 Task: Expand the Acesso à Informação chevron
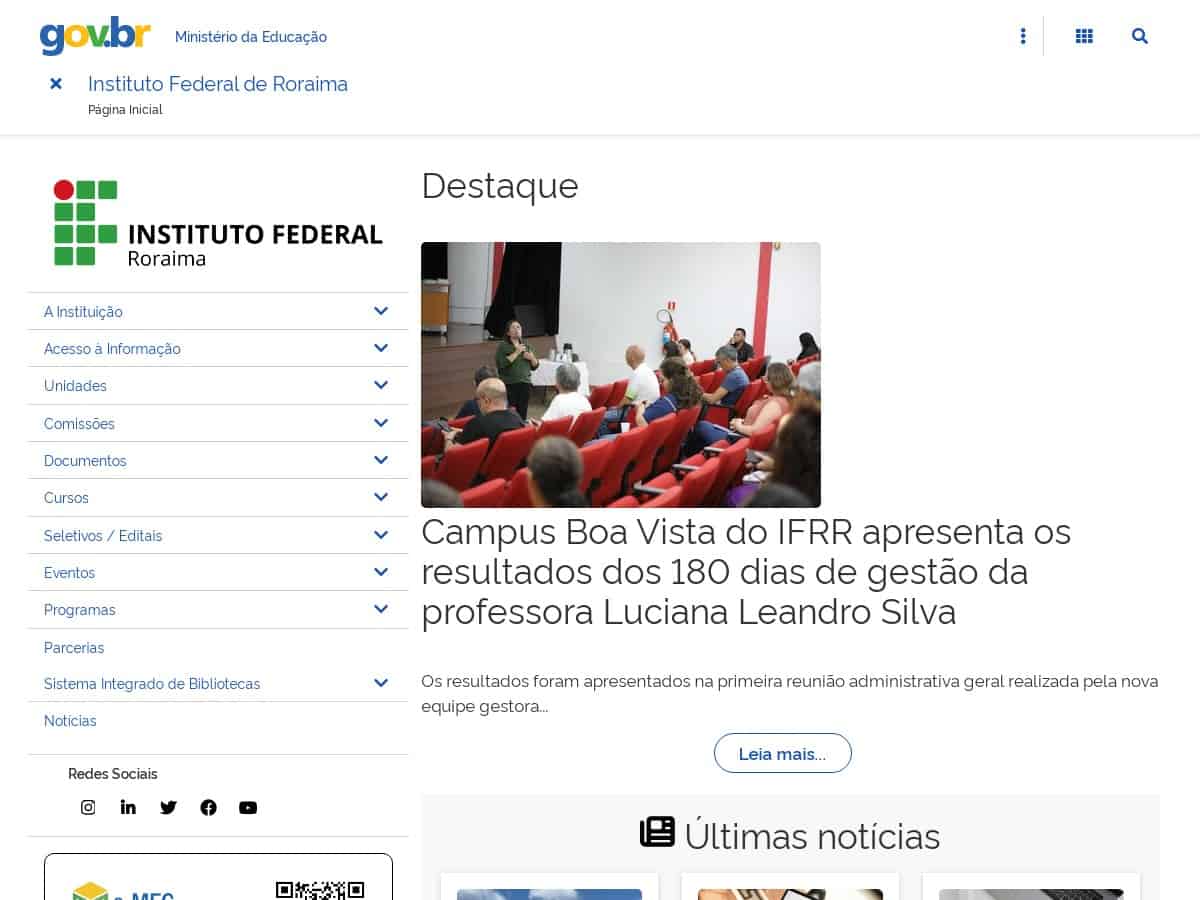pos(381,348)
